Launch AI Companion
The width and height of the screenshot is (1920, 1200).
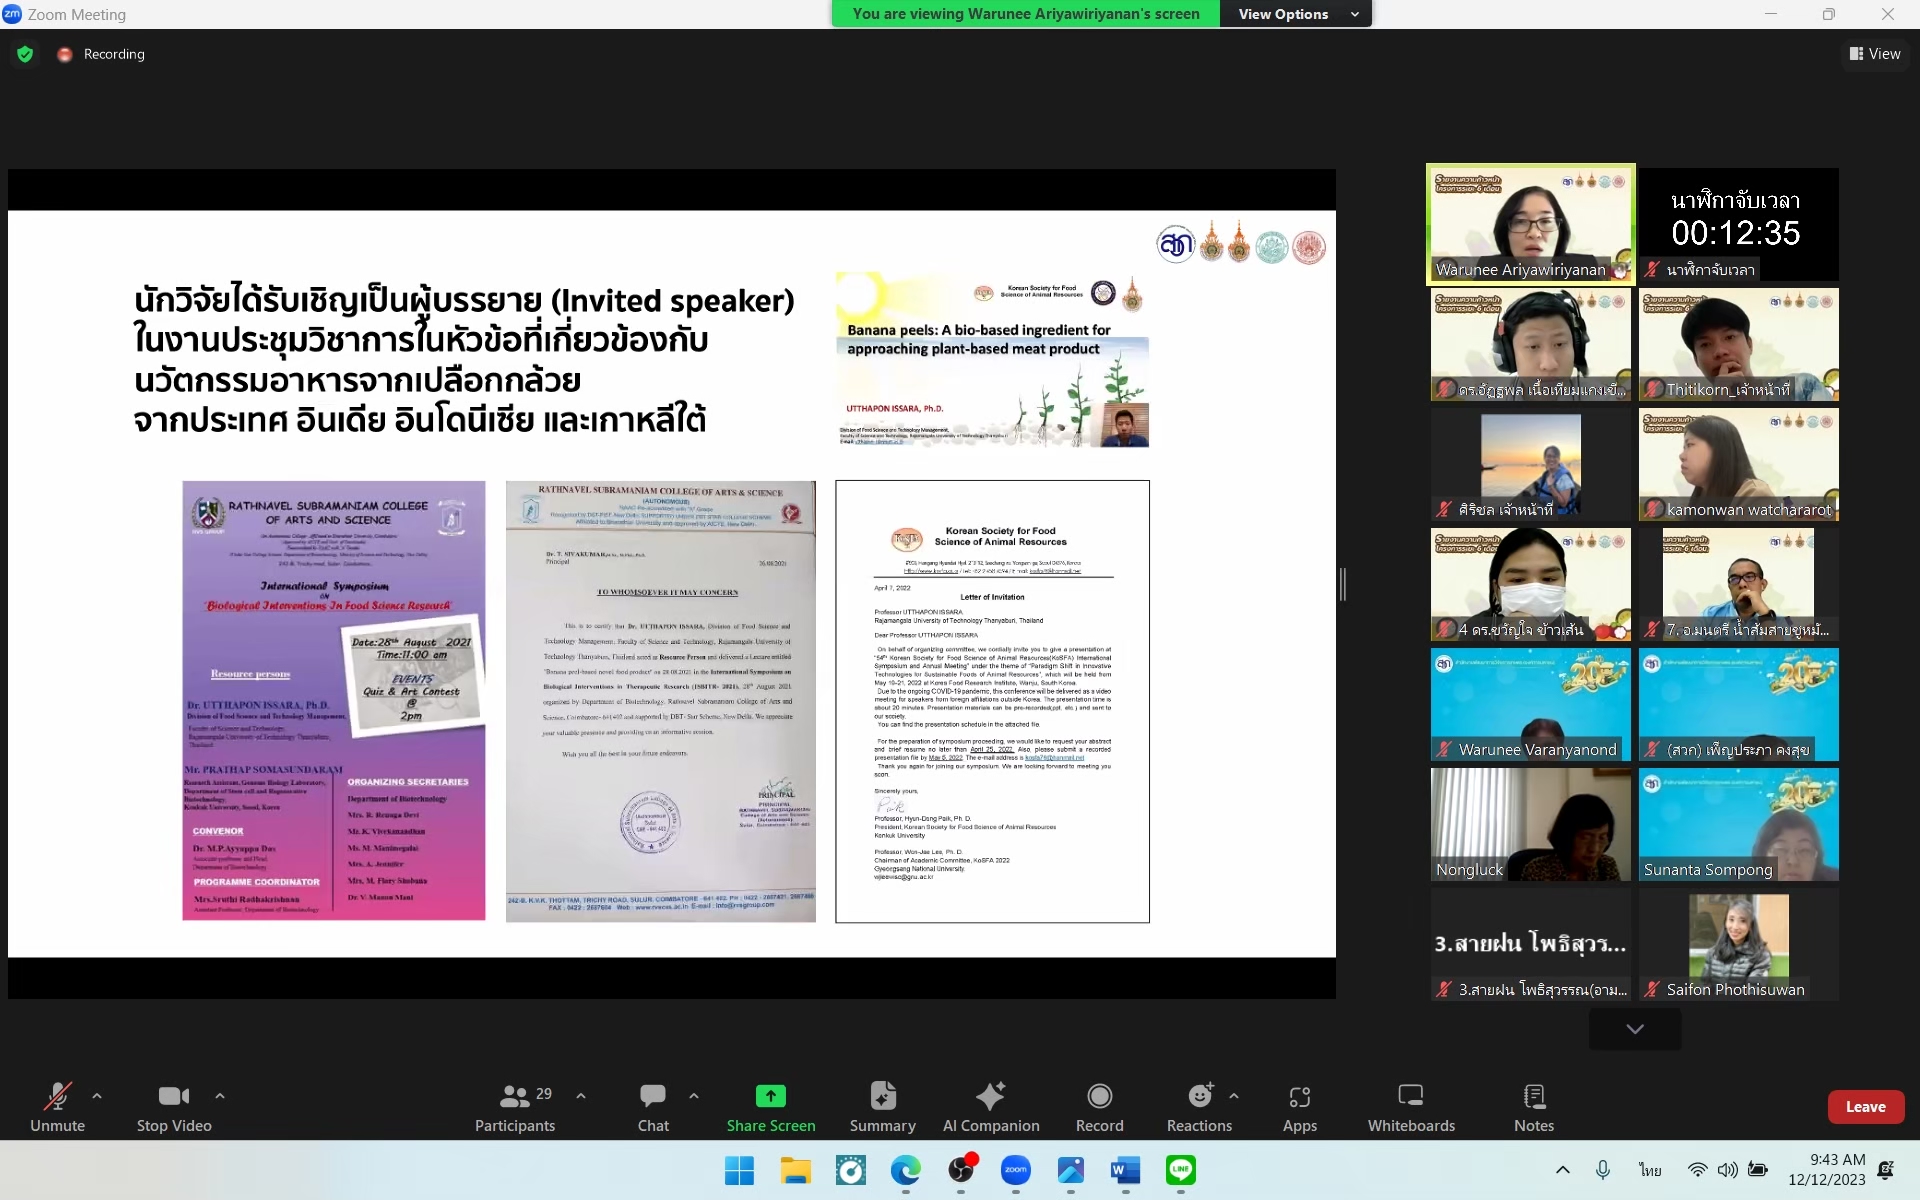(x=990, y=1107)
